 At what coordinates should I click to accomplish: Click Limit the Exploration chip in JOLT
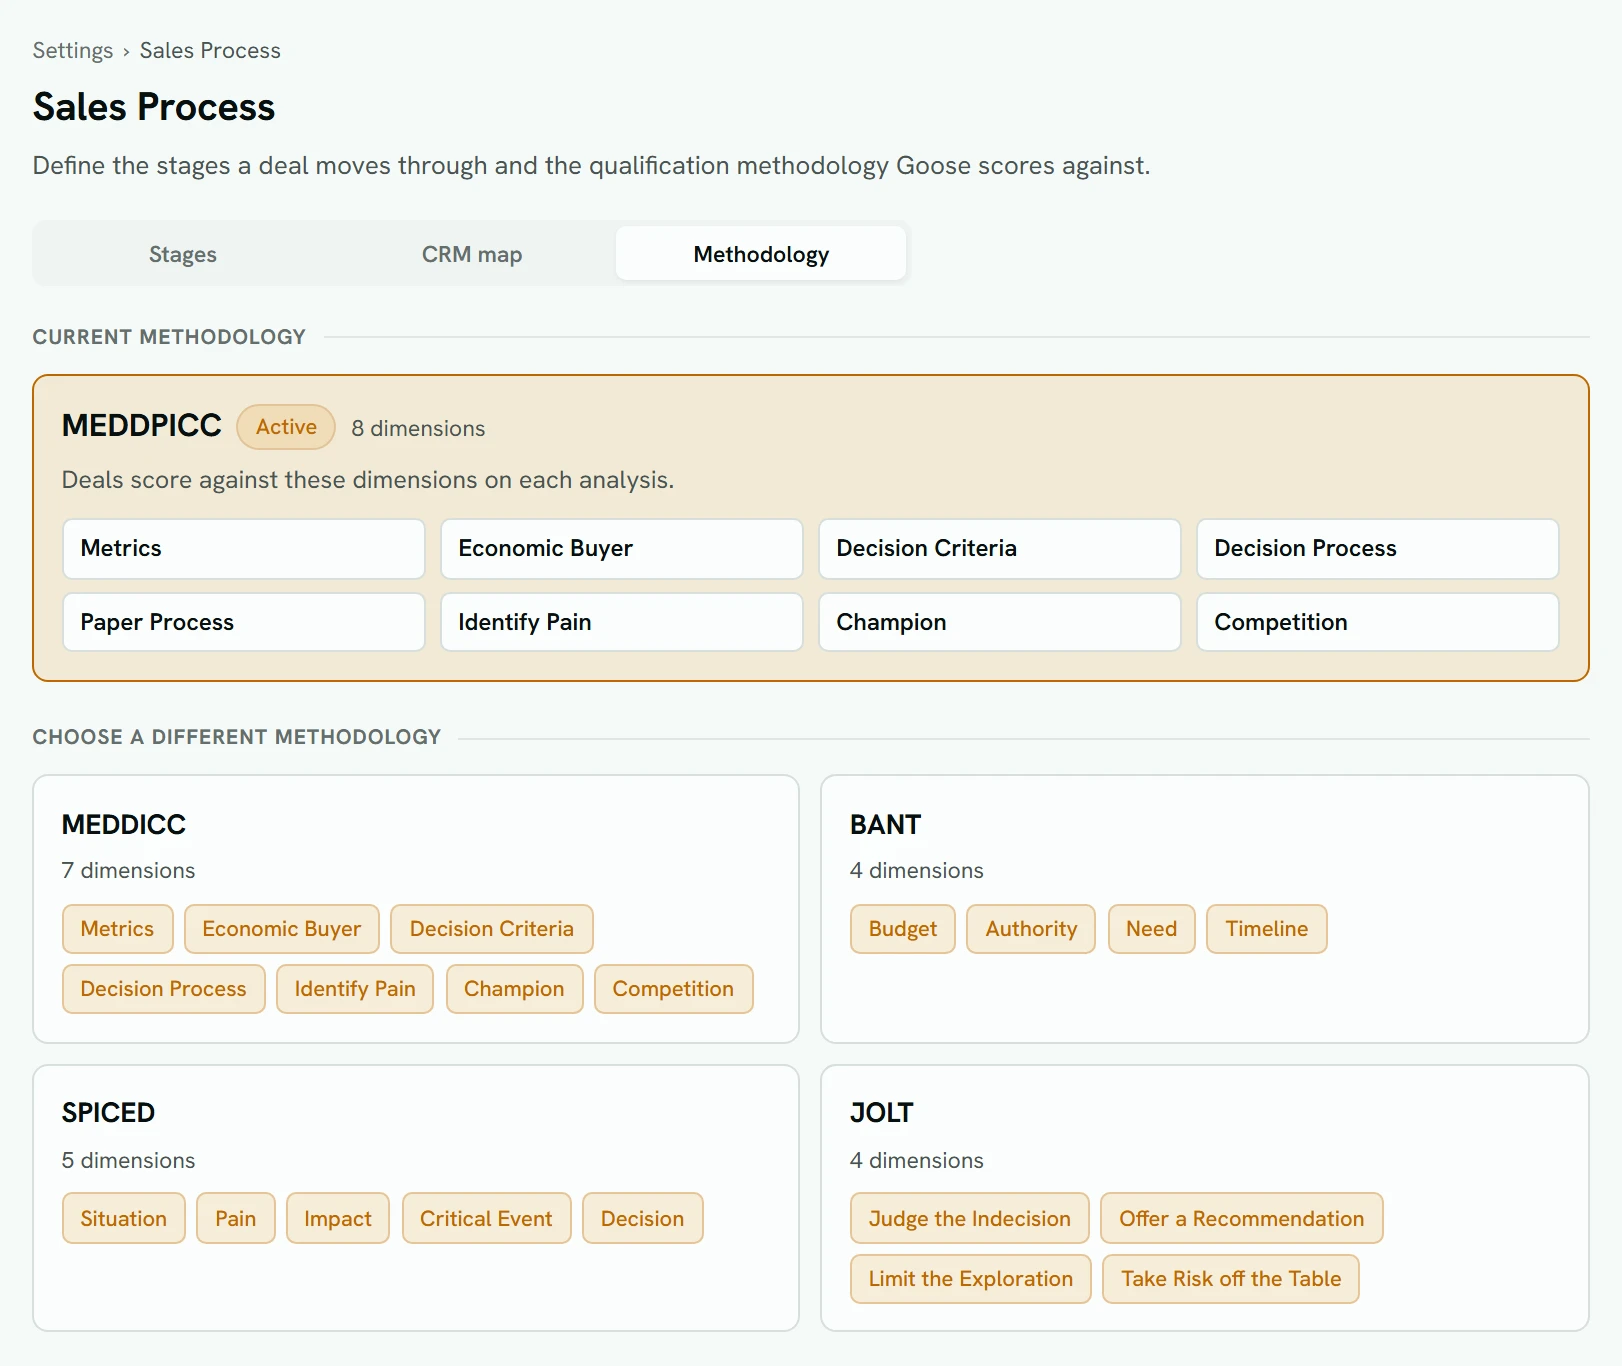point(971,1279)
